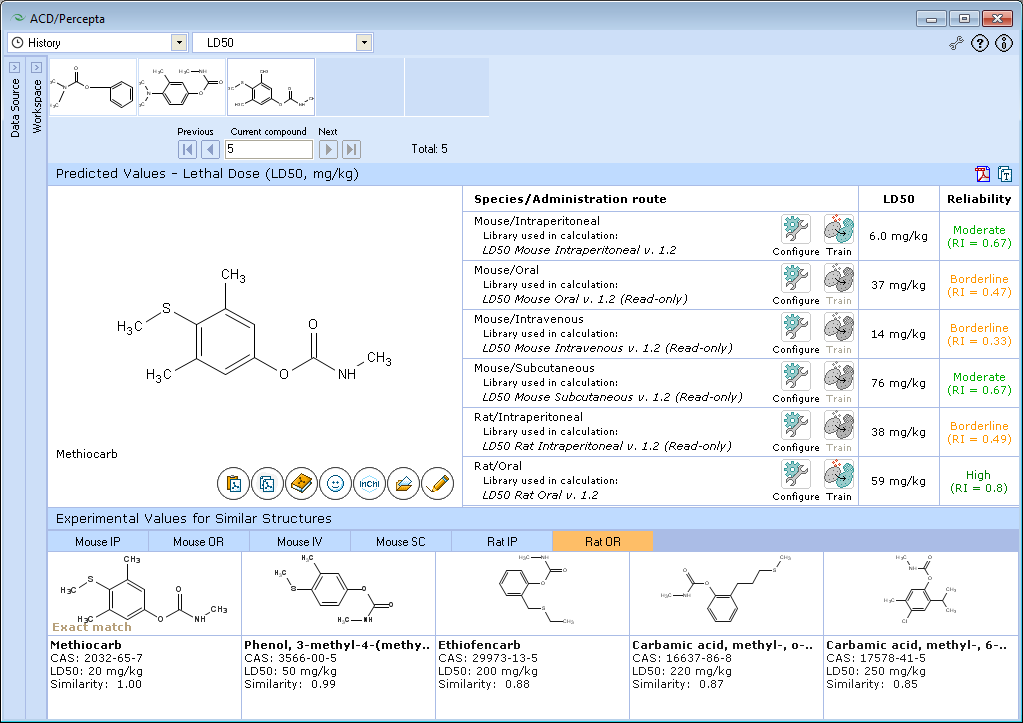
Task: Click the Reliability column header
Action: (x=979, y=199)
